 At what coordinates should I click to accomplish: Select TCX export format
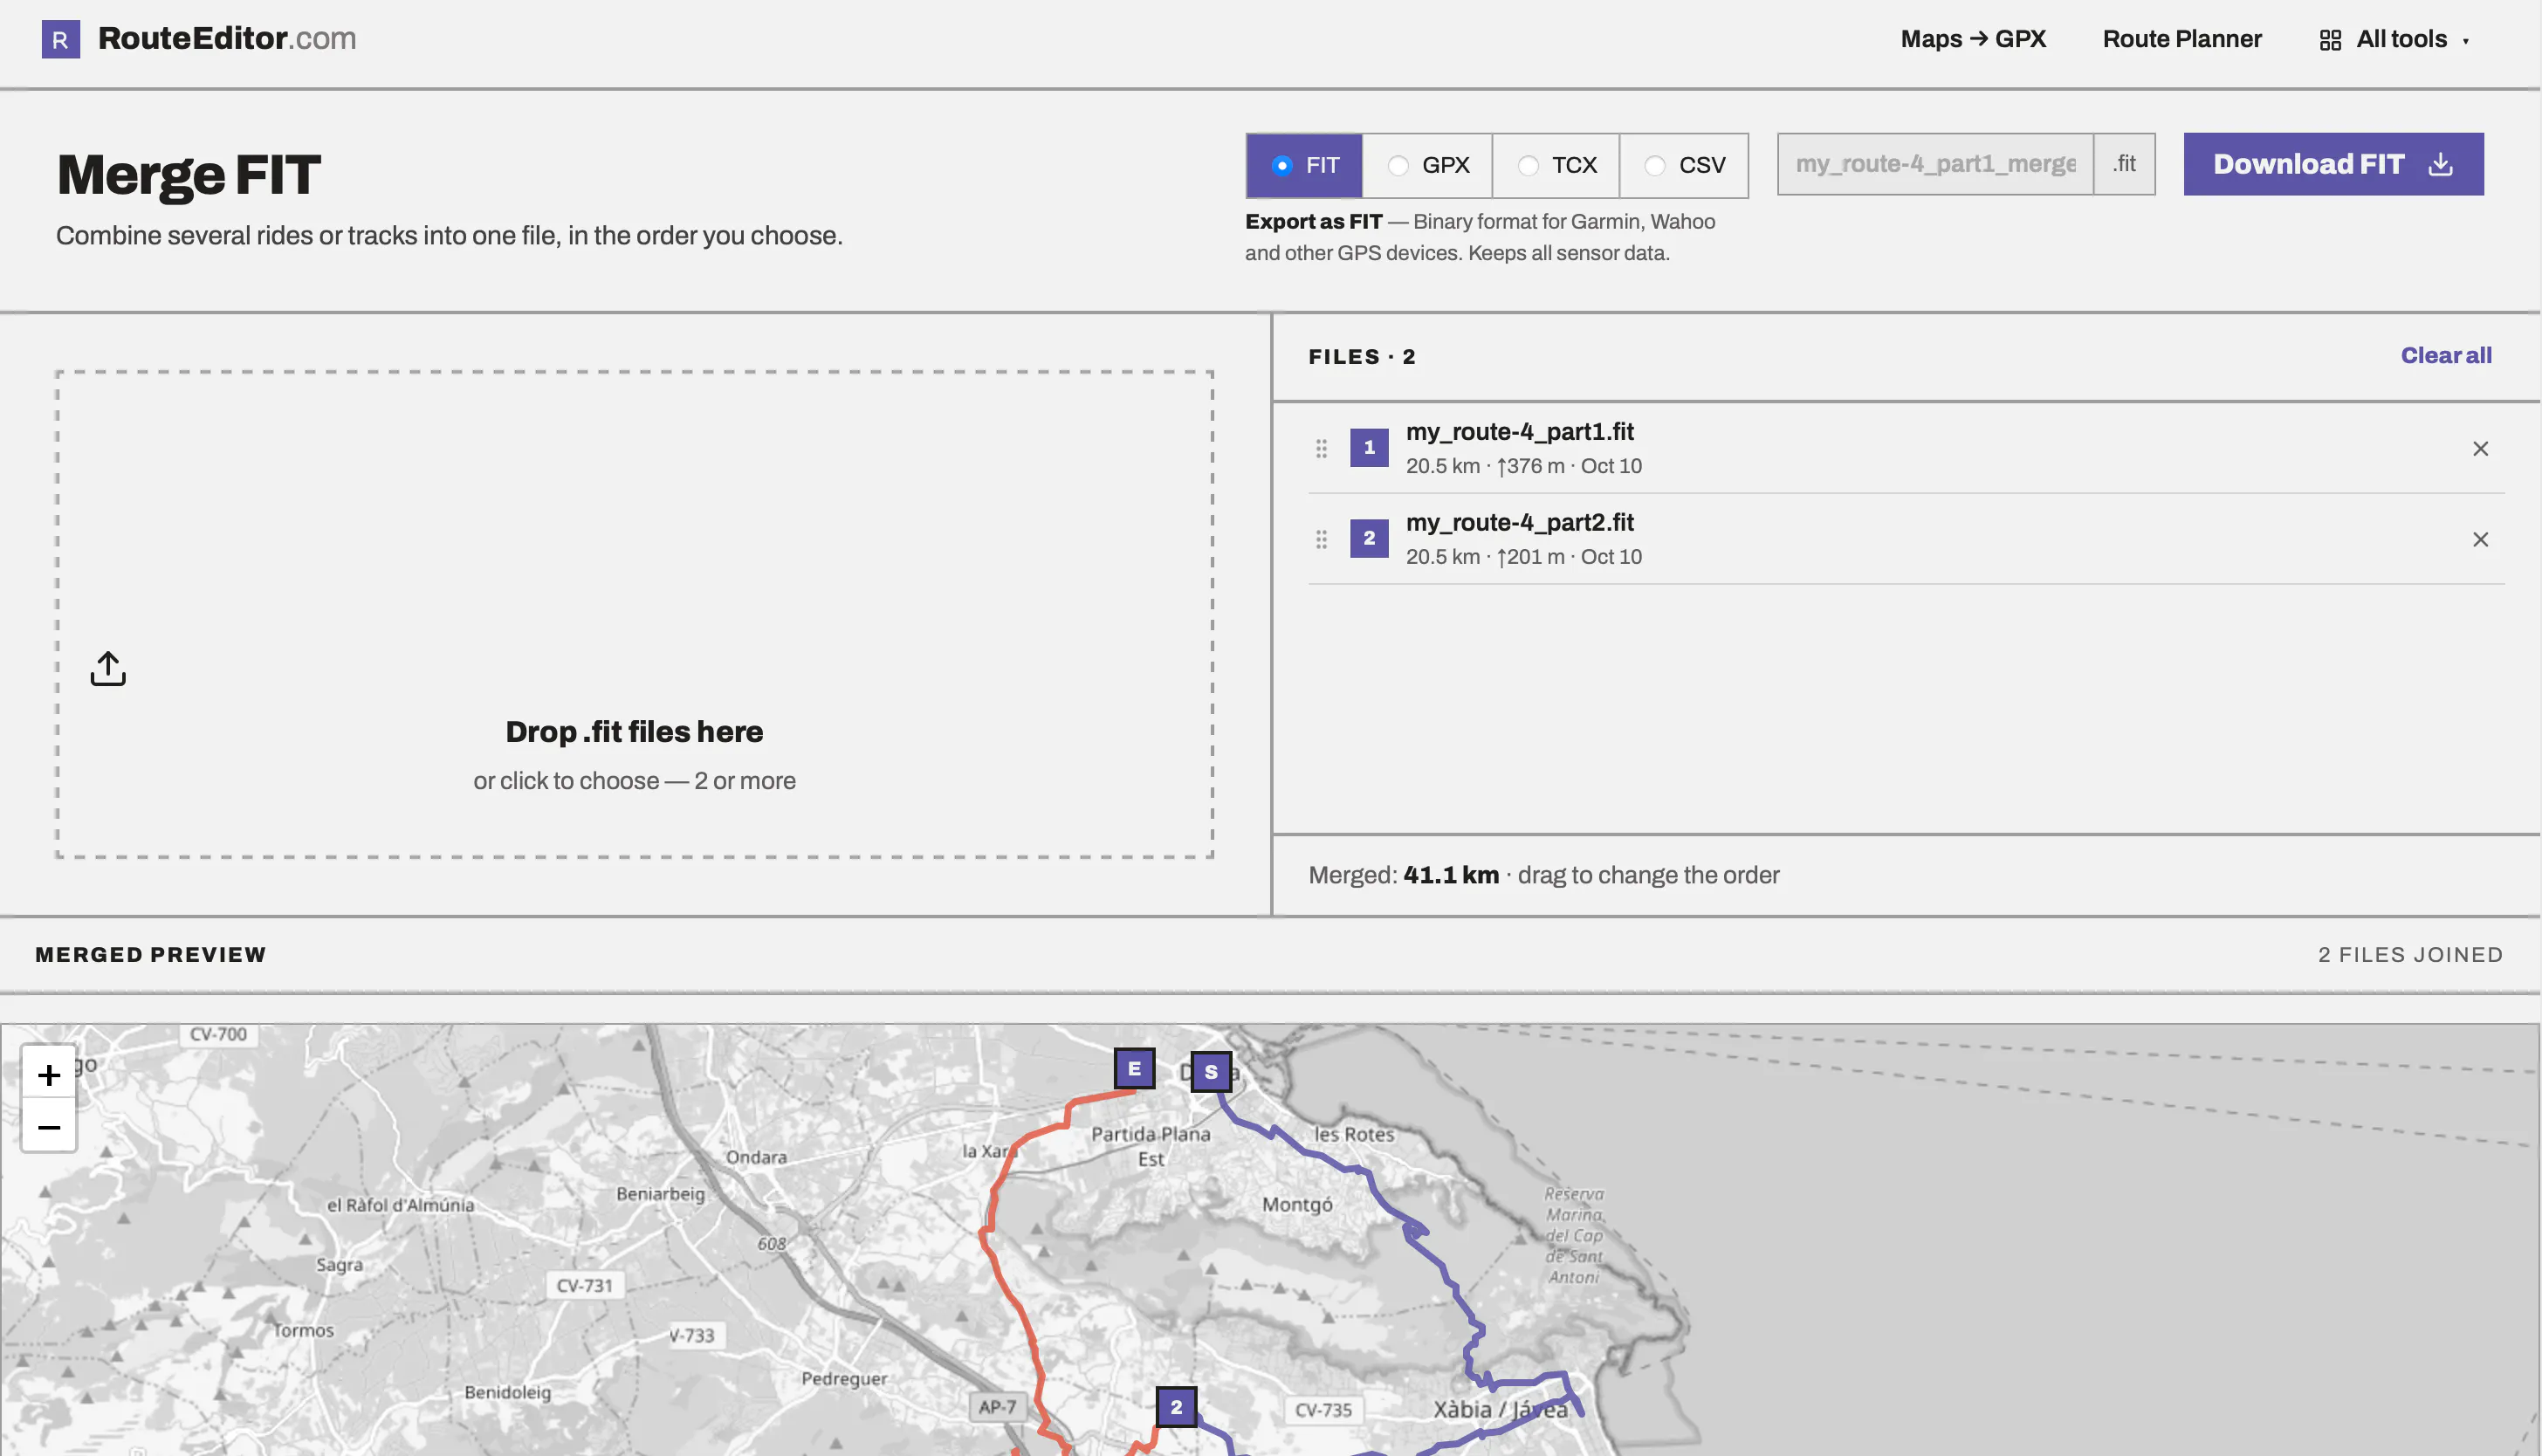1556,165
